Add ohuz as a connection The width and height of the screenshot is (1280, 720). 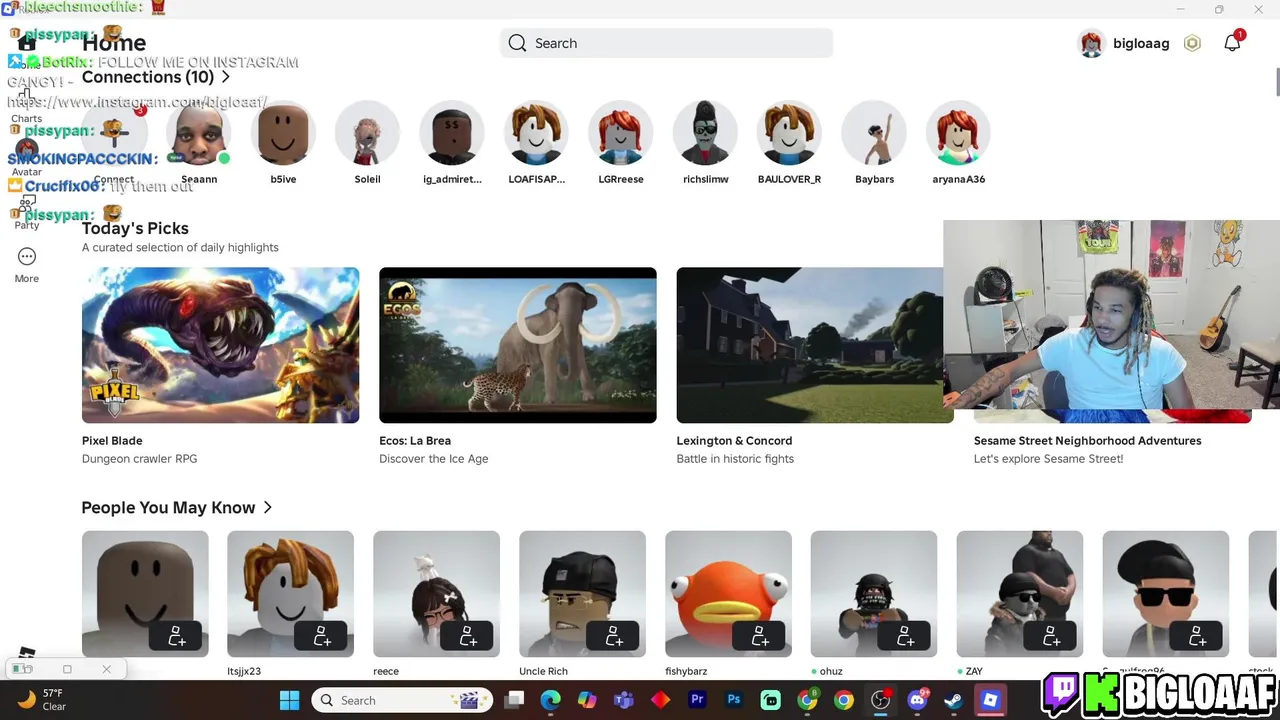pos(905,636)
